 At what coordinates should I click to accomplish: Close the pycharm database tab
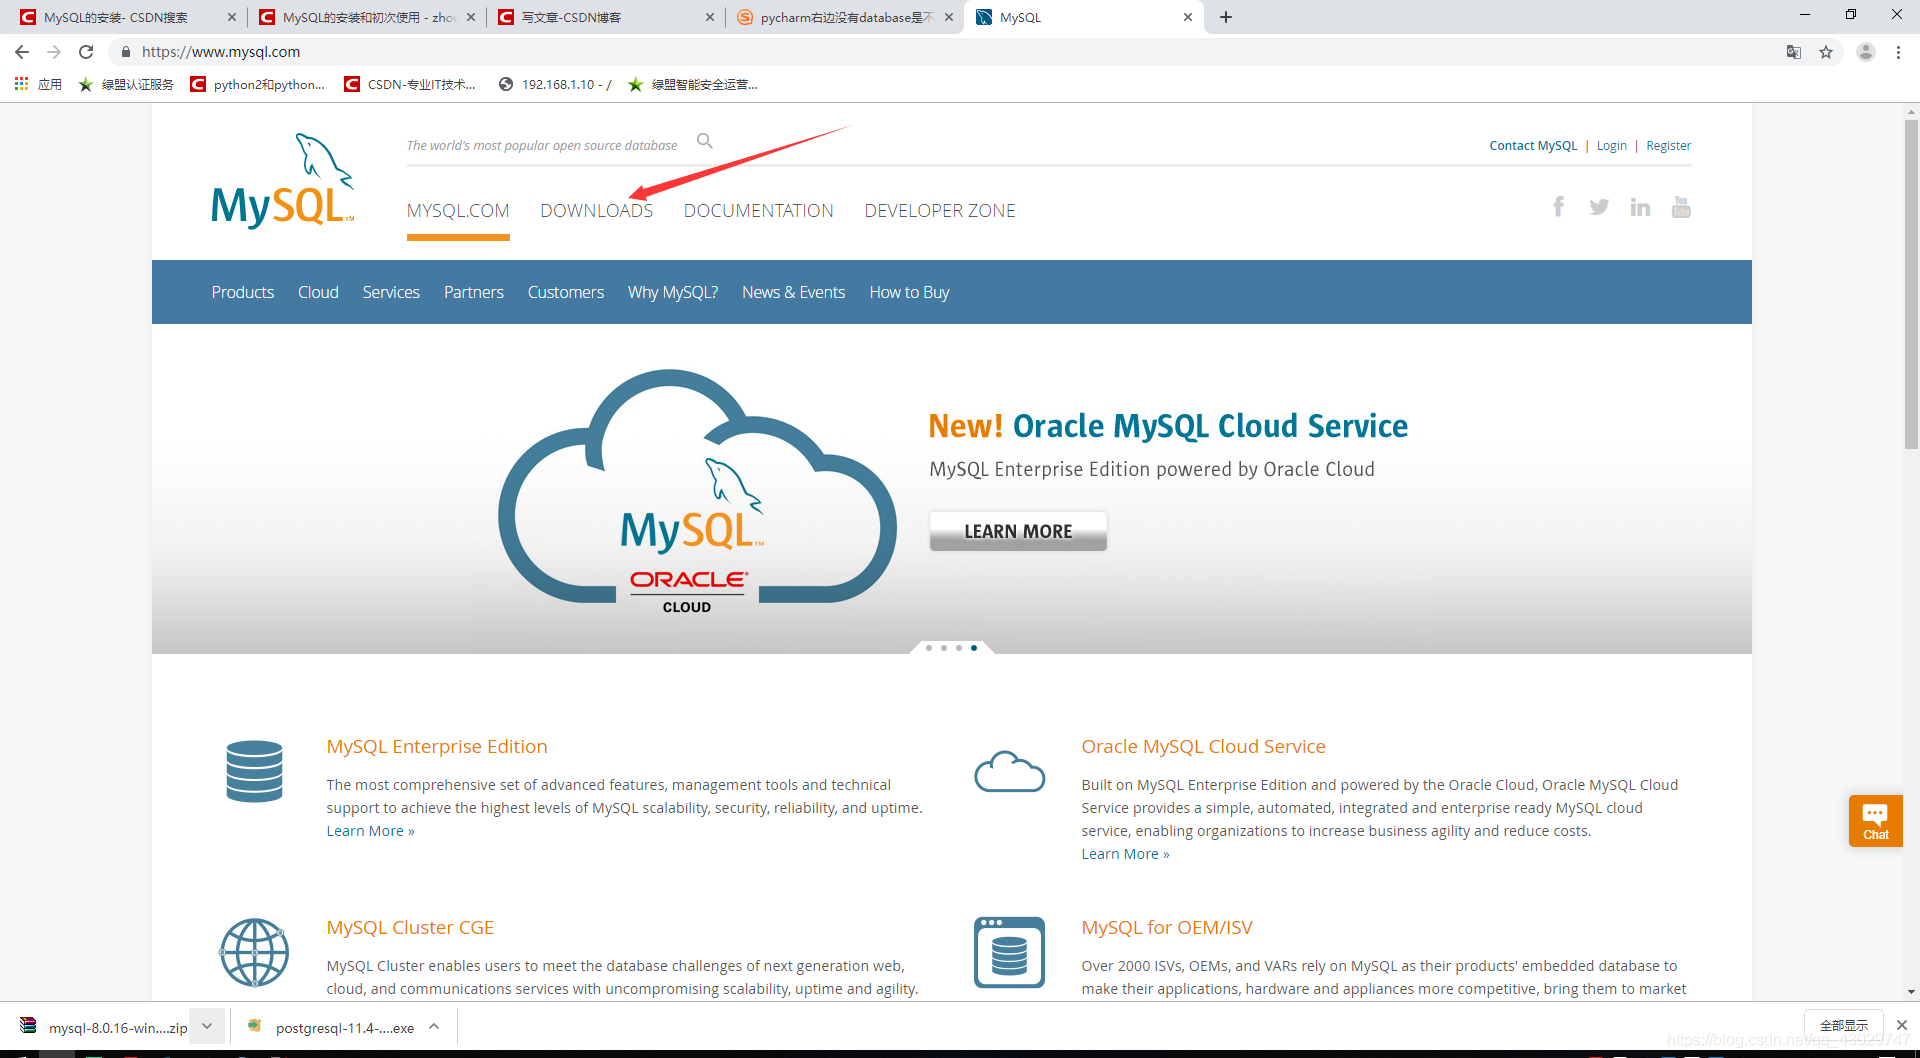(948, 17)
